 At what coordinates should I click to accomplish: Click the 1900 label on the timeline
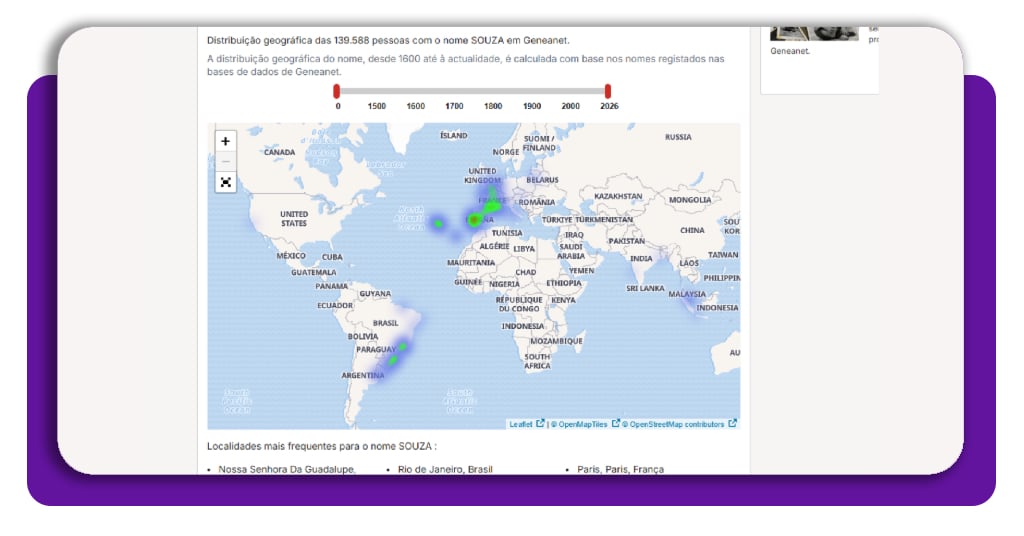coord(532,106)
